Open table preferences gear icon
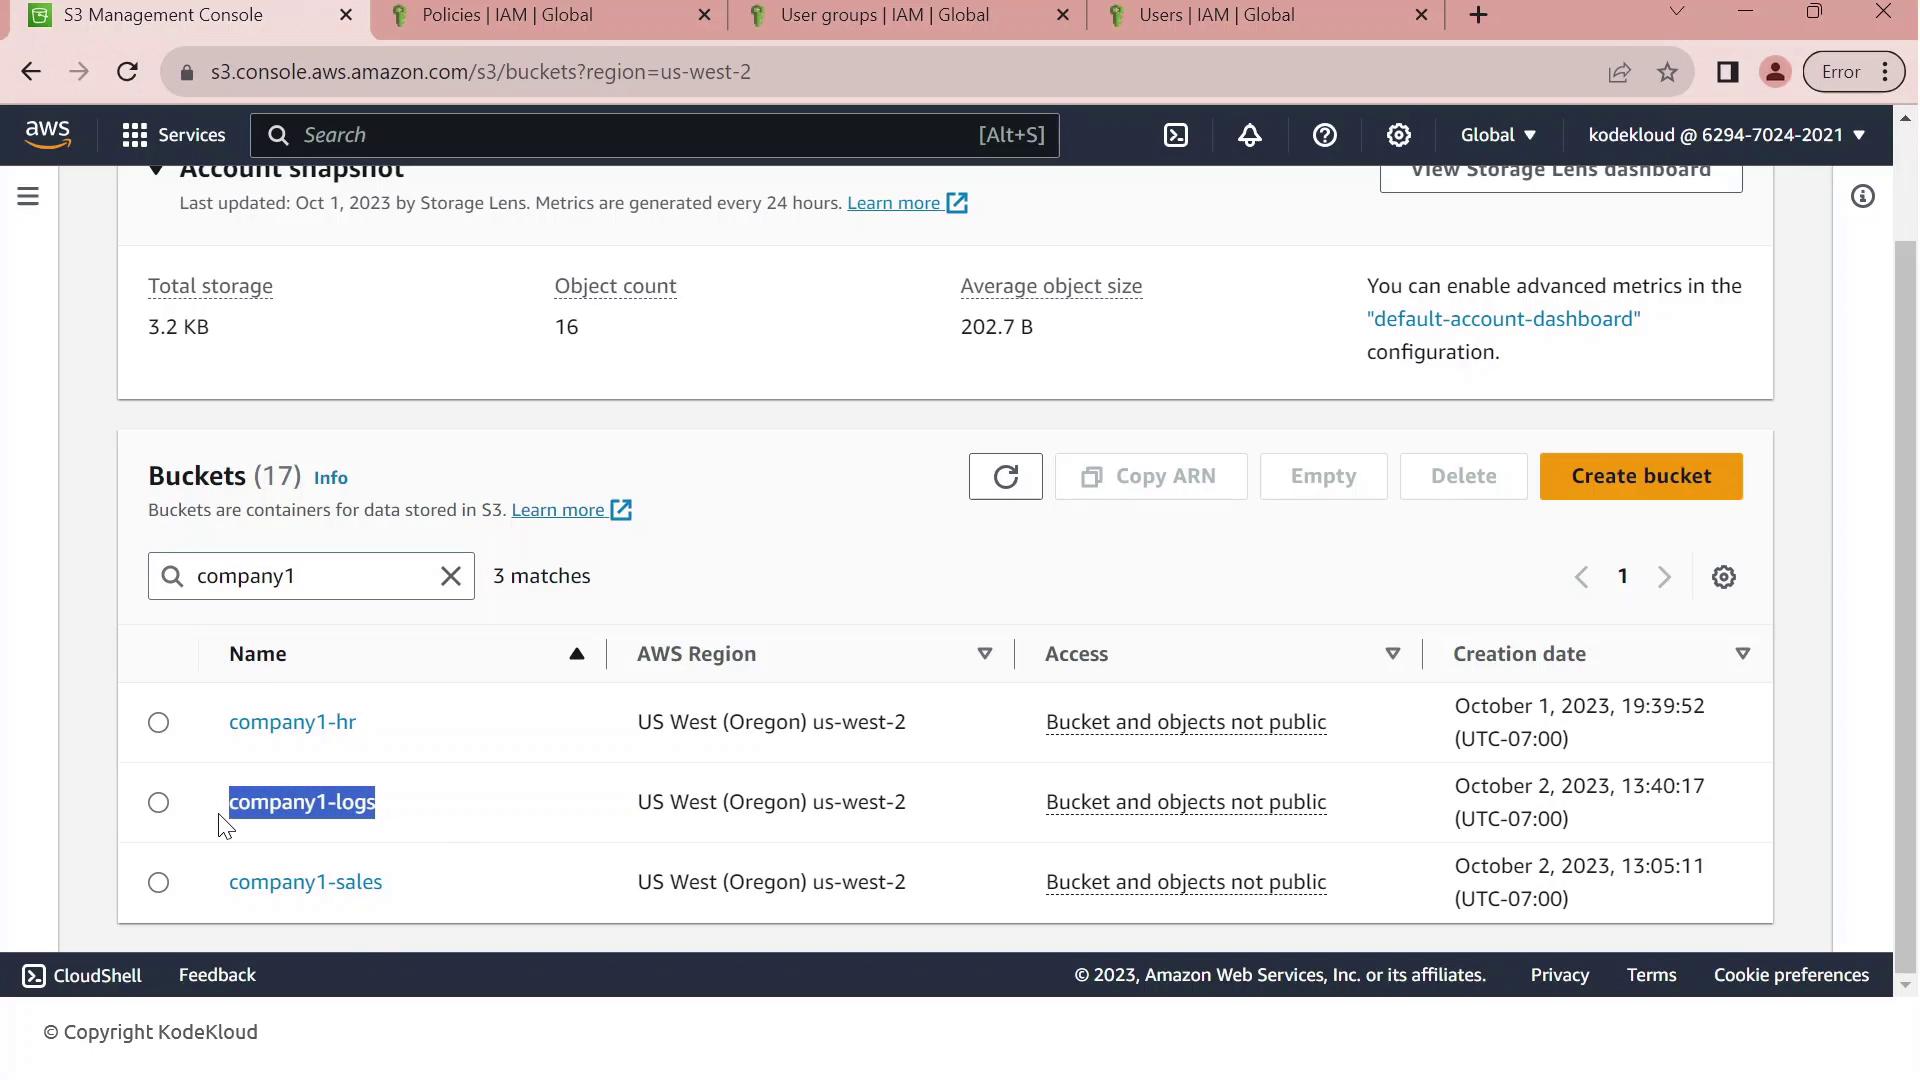 pos(1723,577)
